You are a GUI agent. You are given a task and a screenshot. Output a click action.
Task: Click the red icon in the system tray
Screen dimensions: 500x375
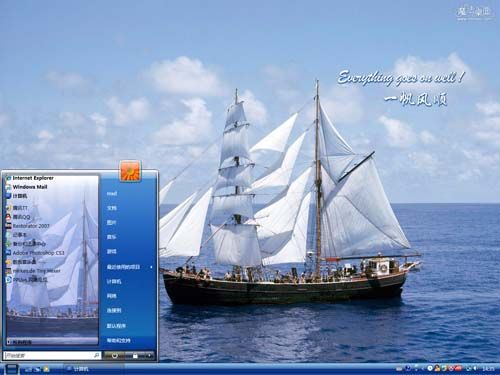pyautogui.click(x=458, y=369)
